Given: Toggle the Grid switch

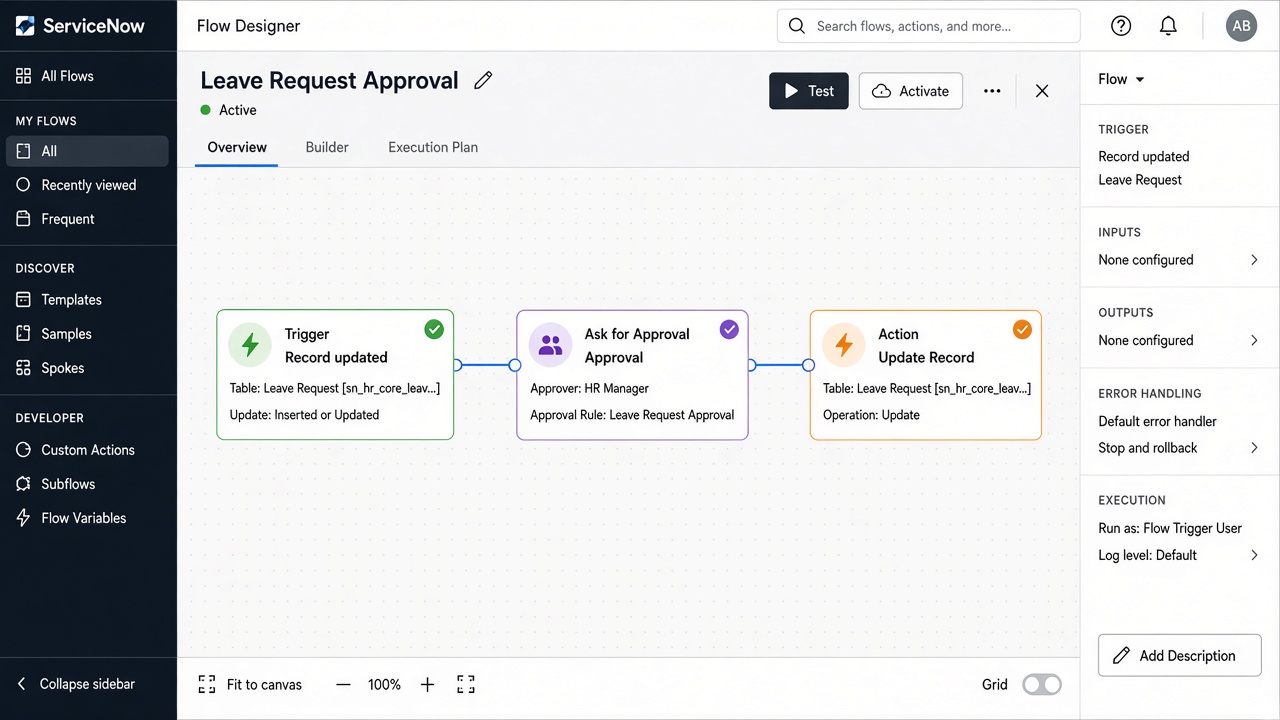Looking at the screenshot, I should click(1041, 684).
